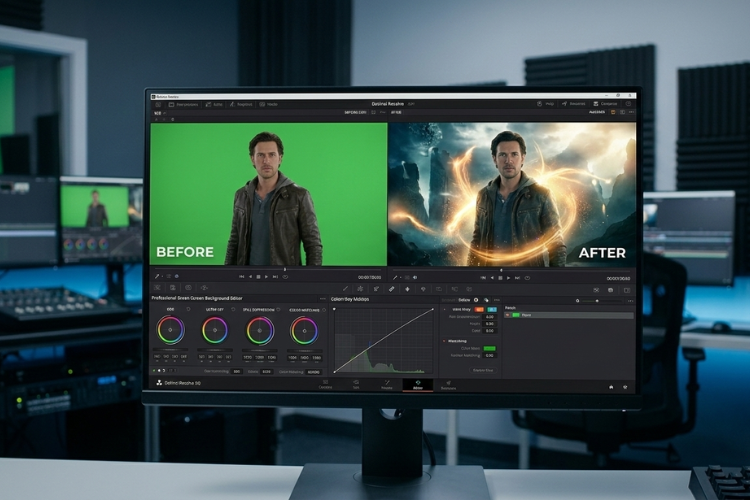Screen dimensions: 750x500
Task: Click the Help button in the top toolbar
Action: pyautogui.click(x=549, y=104)
